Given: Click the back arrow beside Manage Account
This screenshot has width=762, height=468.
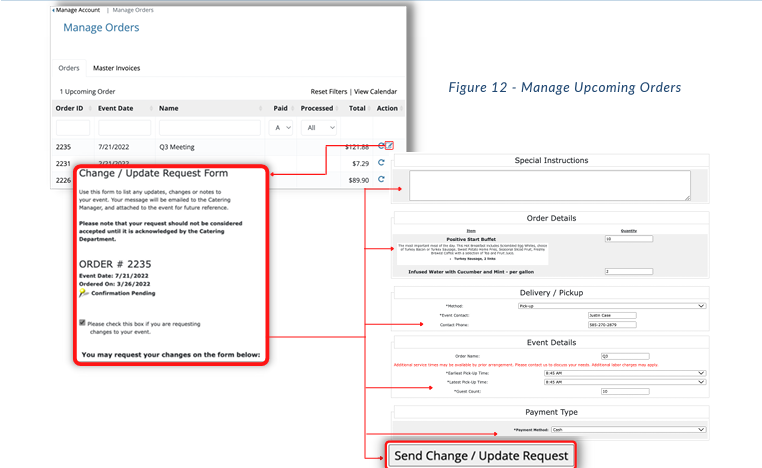Looking at the screenshot, I should tap(53, 10).
